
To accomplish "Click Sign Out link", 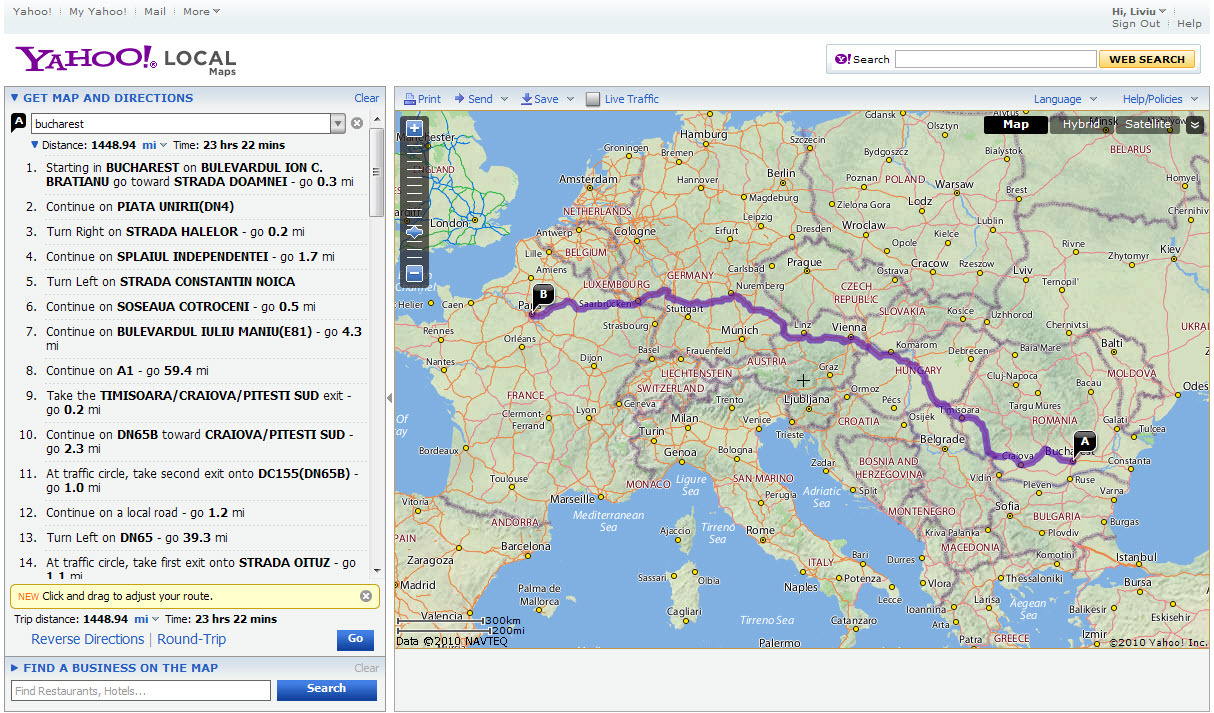I will pyautogui.click(x=1136, y=24).
